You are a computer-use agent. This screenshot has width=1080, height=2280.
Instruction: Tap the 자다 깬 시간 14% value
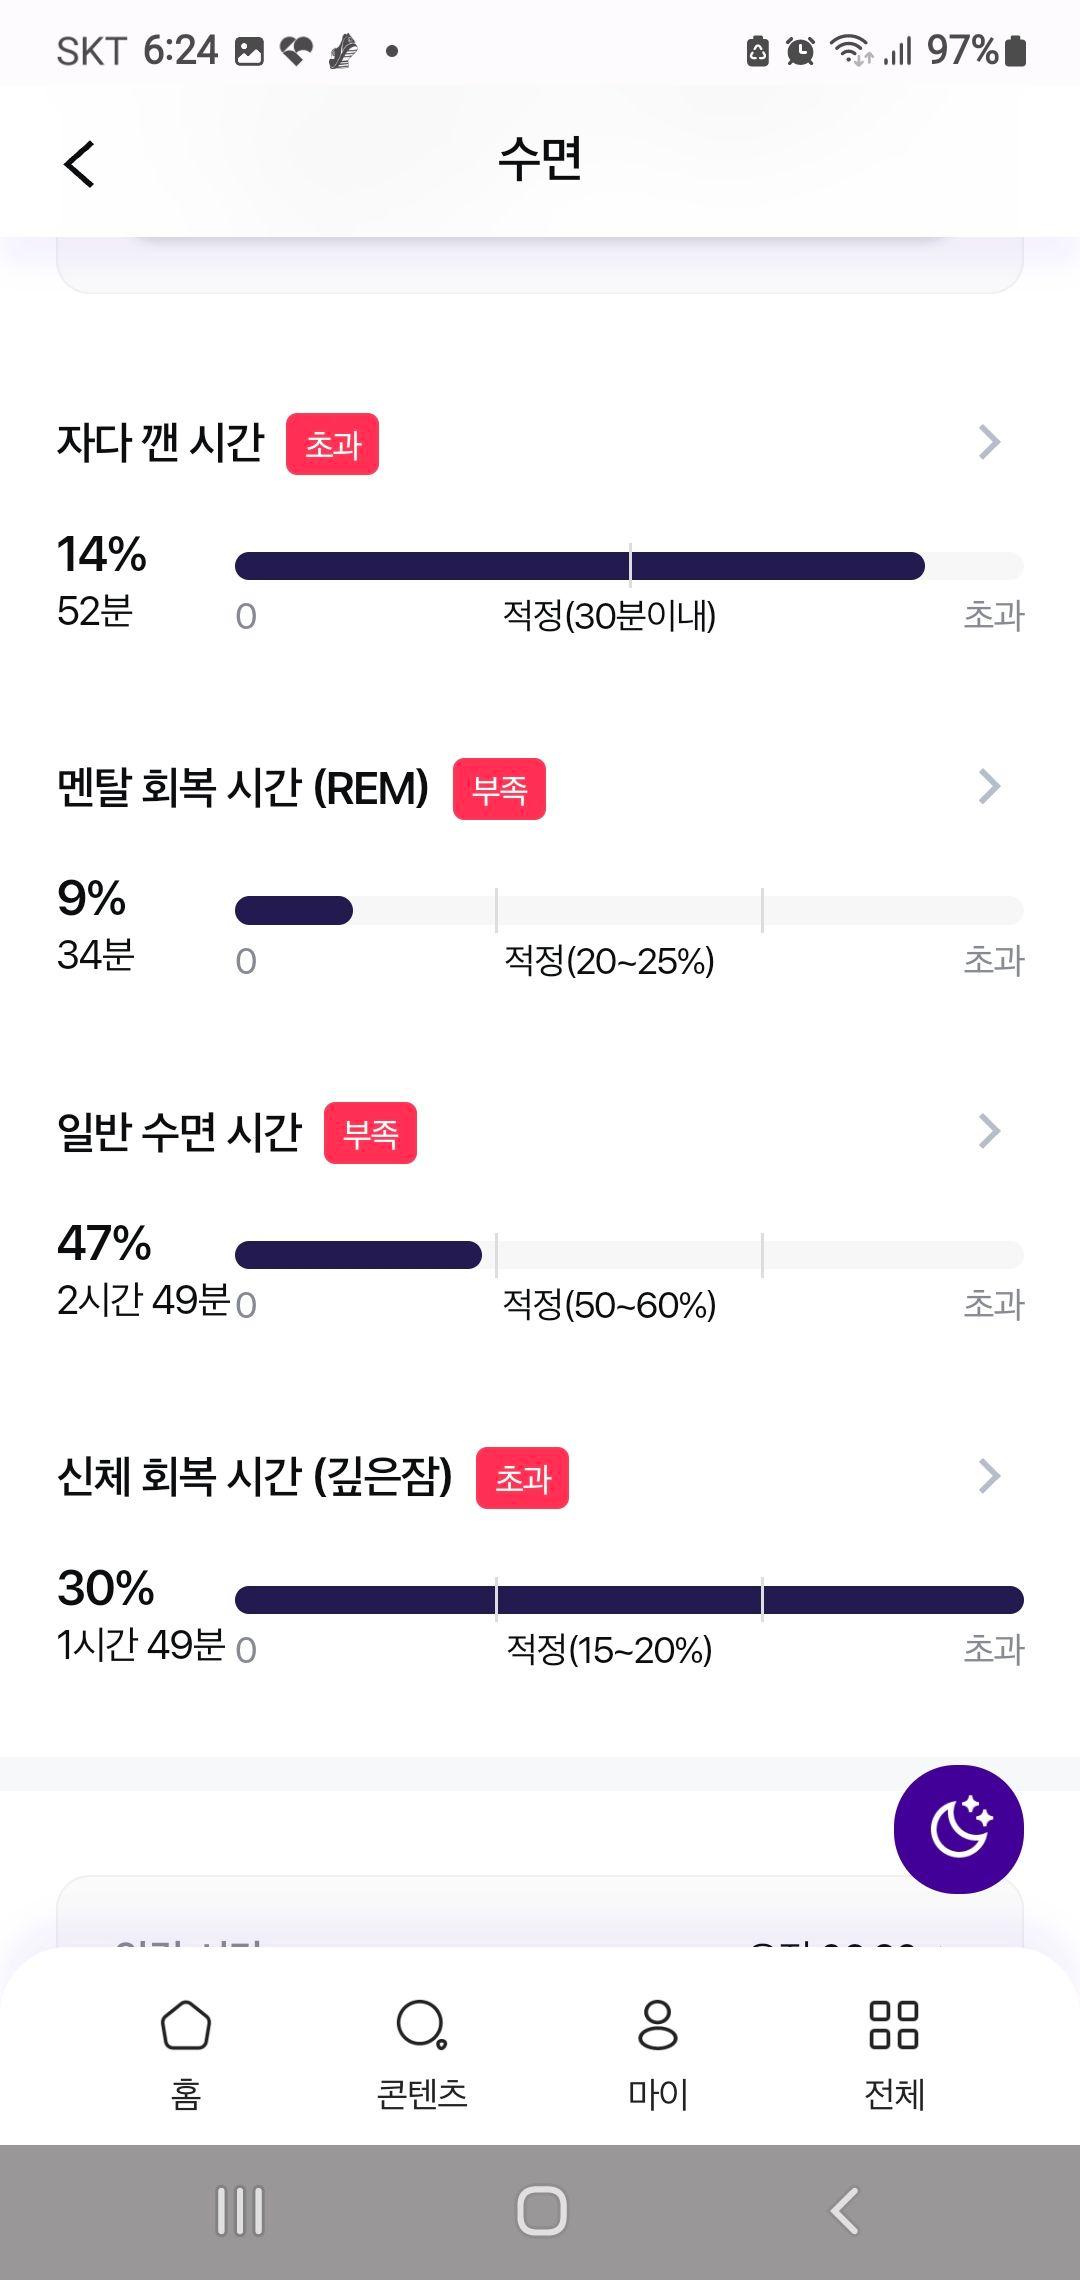(102, 554)
